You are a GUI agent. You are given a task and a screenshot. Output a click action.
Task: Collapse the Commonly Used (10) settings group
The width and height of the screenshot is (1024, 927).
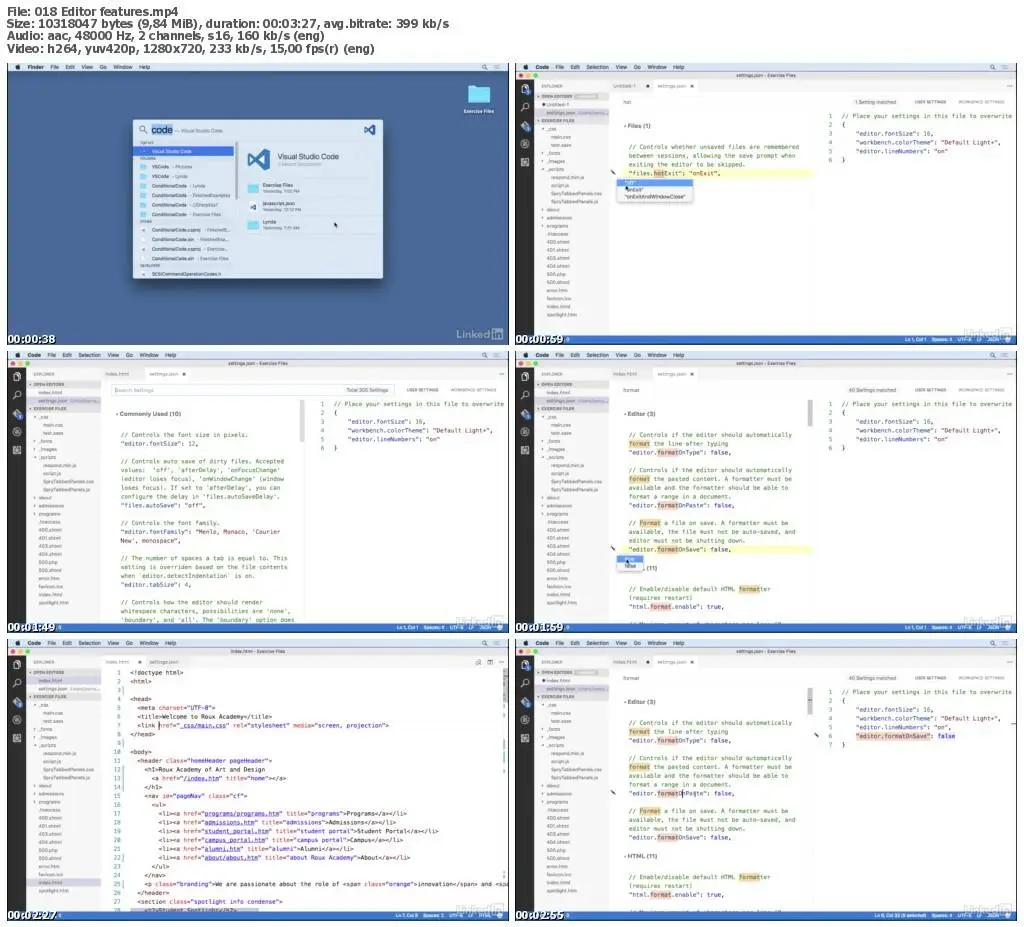click(149, 414)
